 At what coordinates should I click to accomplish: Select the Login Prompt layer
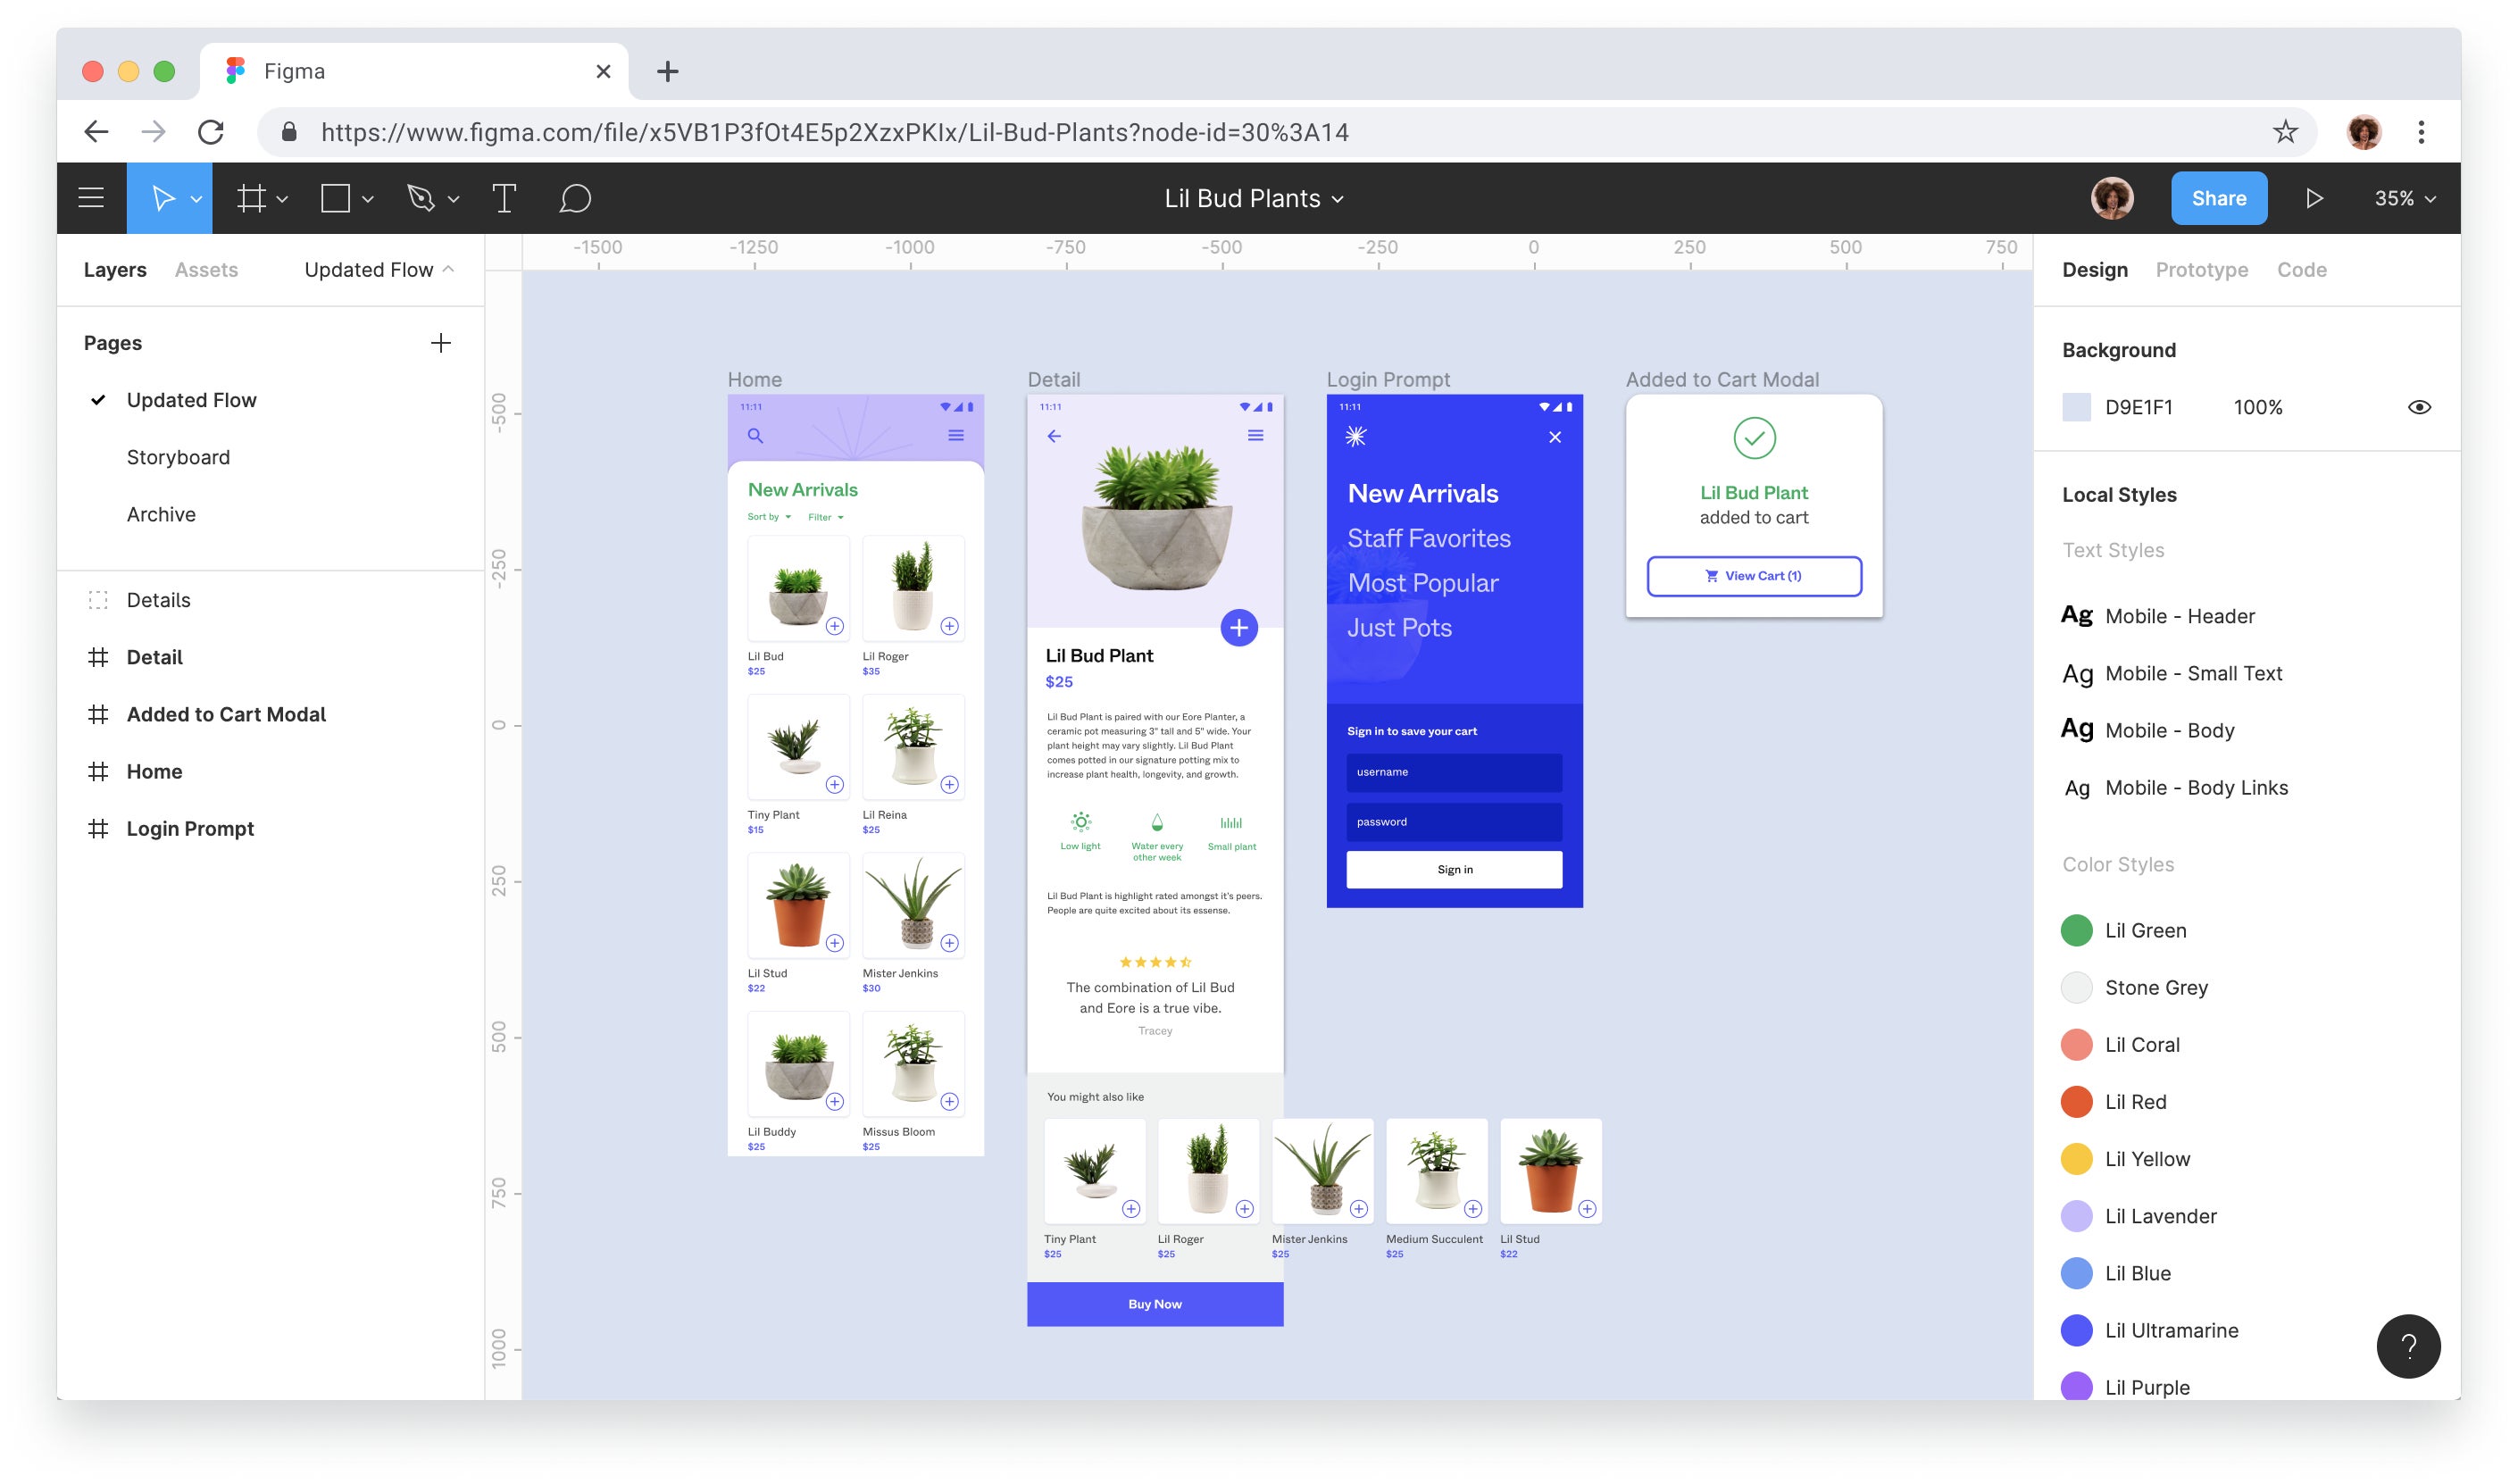click(x=189, y=827)
